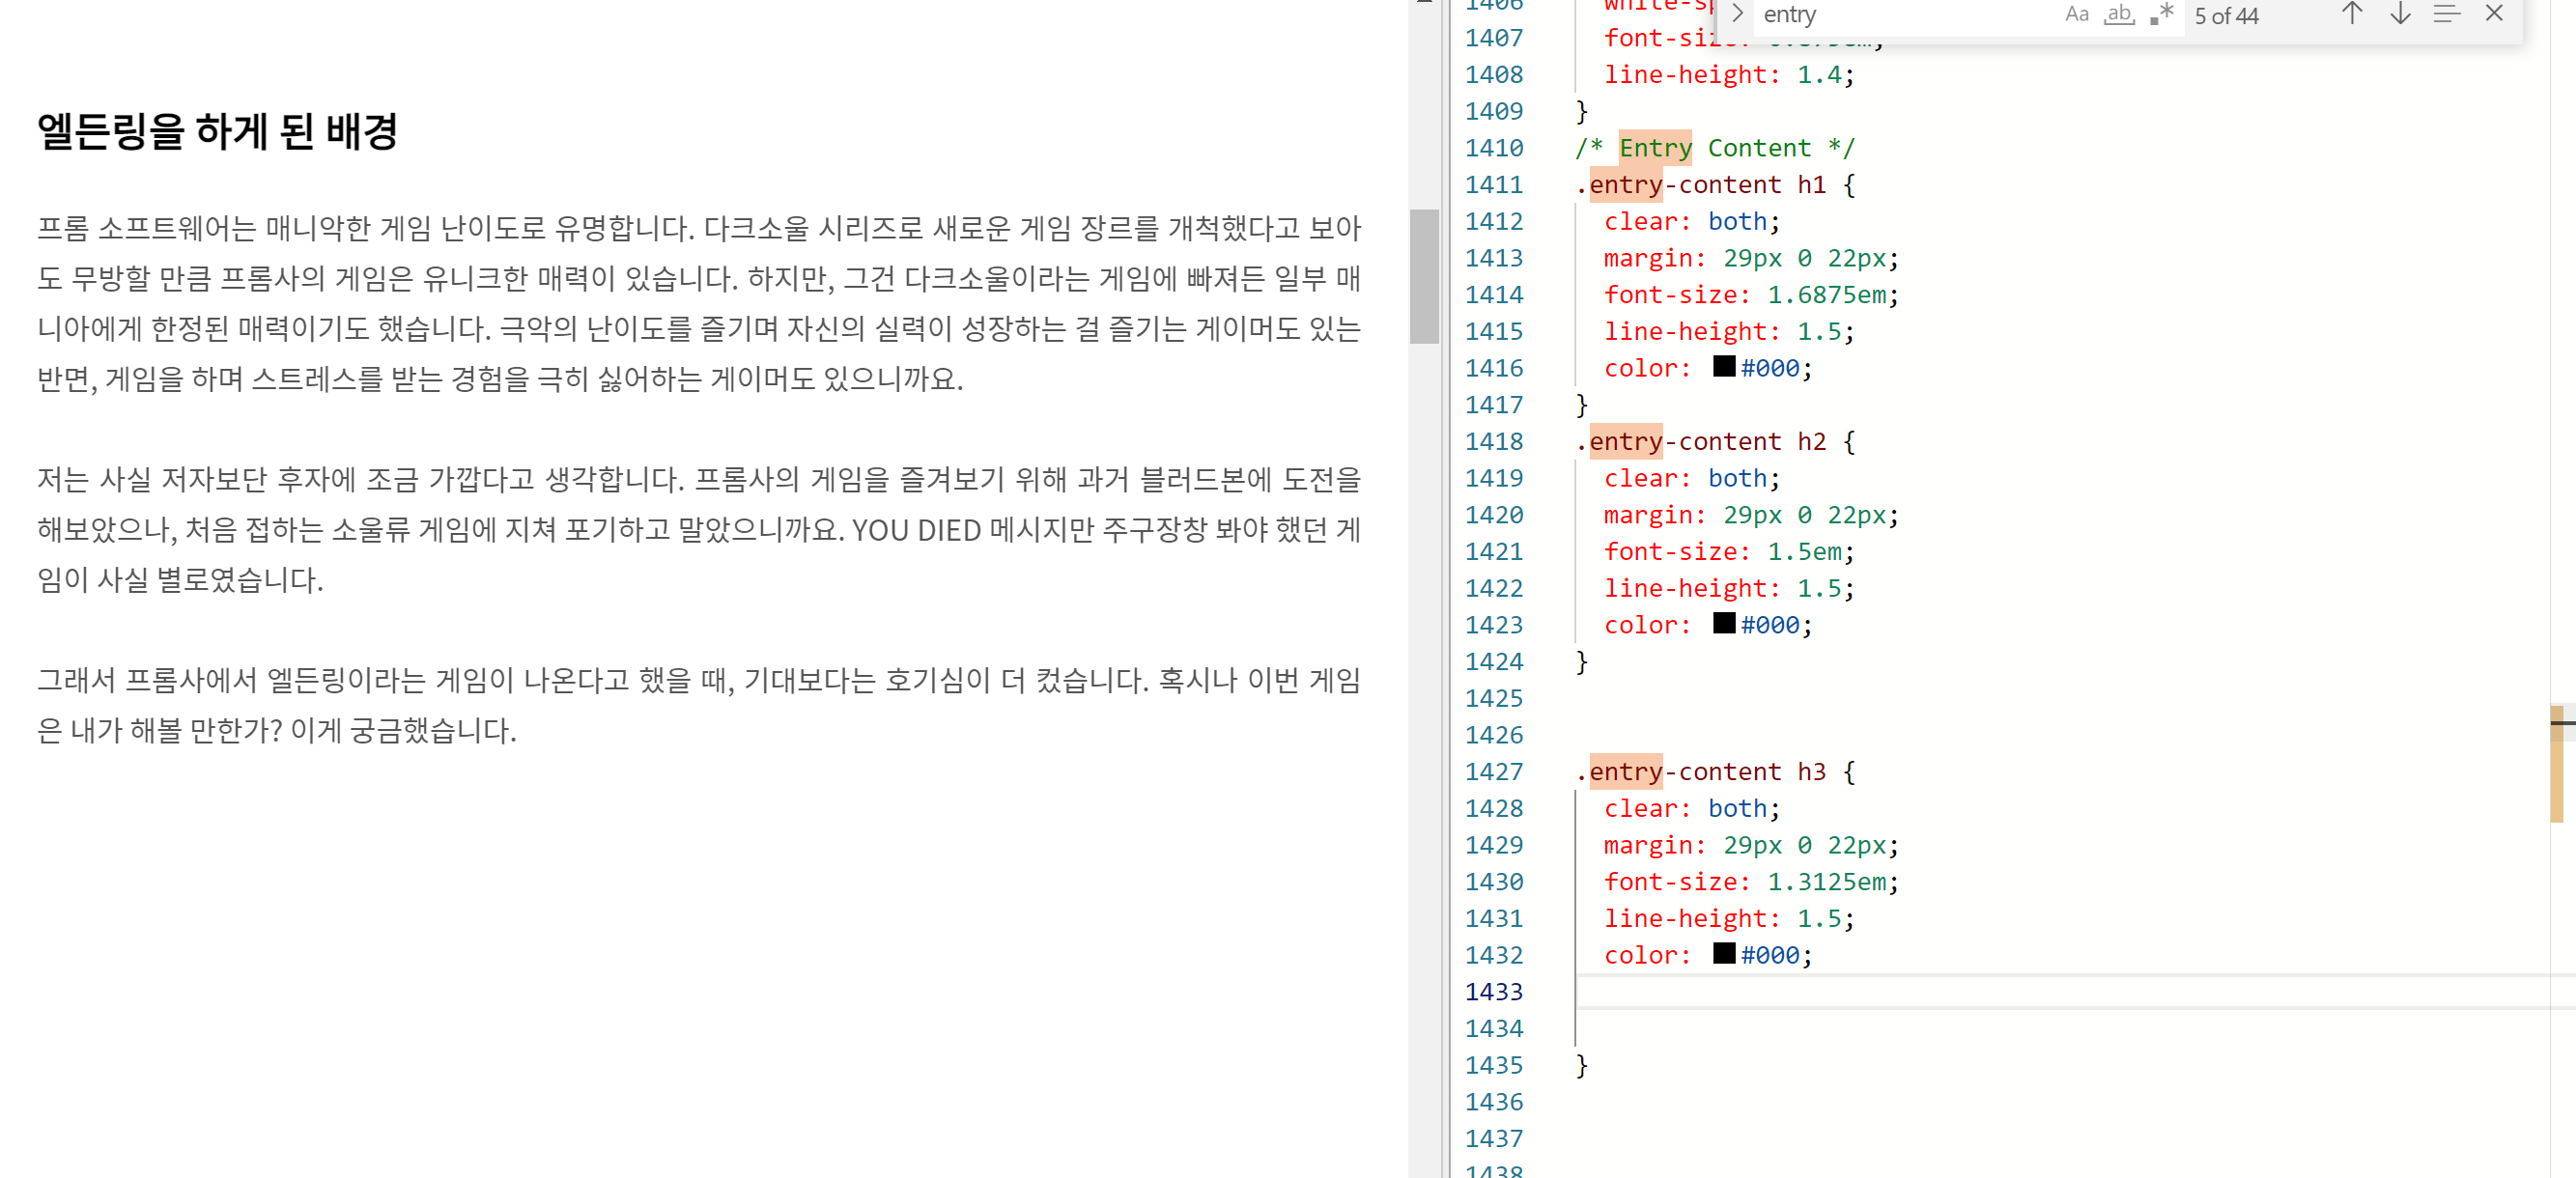Click h2 color #000 swatch
The height and width of the screenshot is (1178, 2576).
point(1723,624)
